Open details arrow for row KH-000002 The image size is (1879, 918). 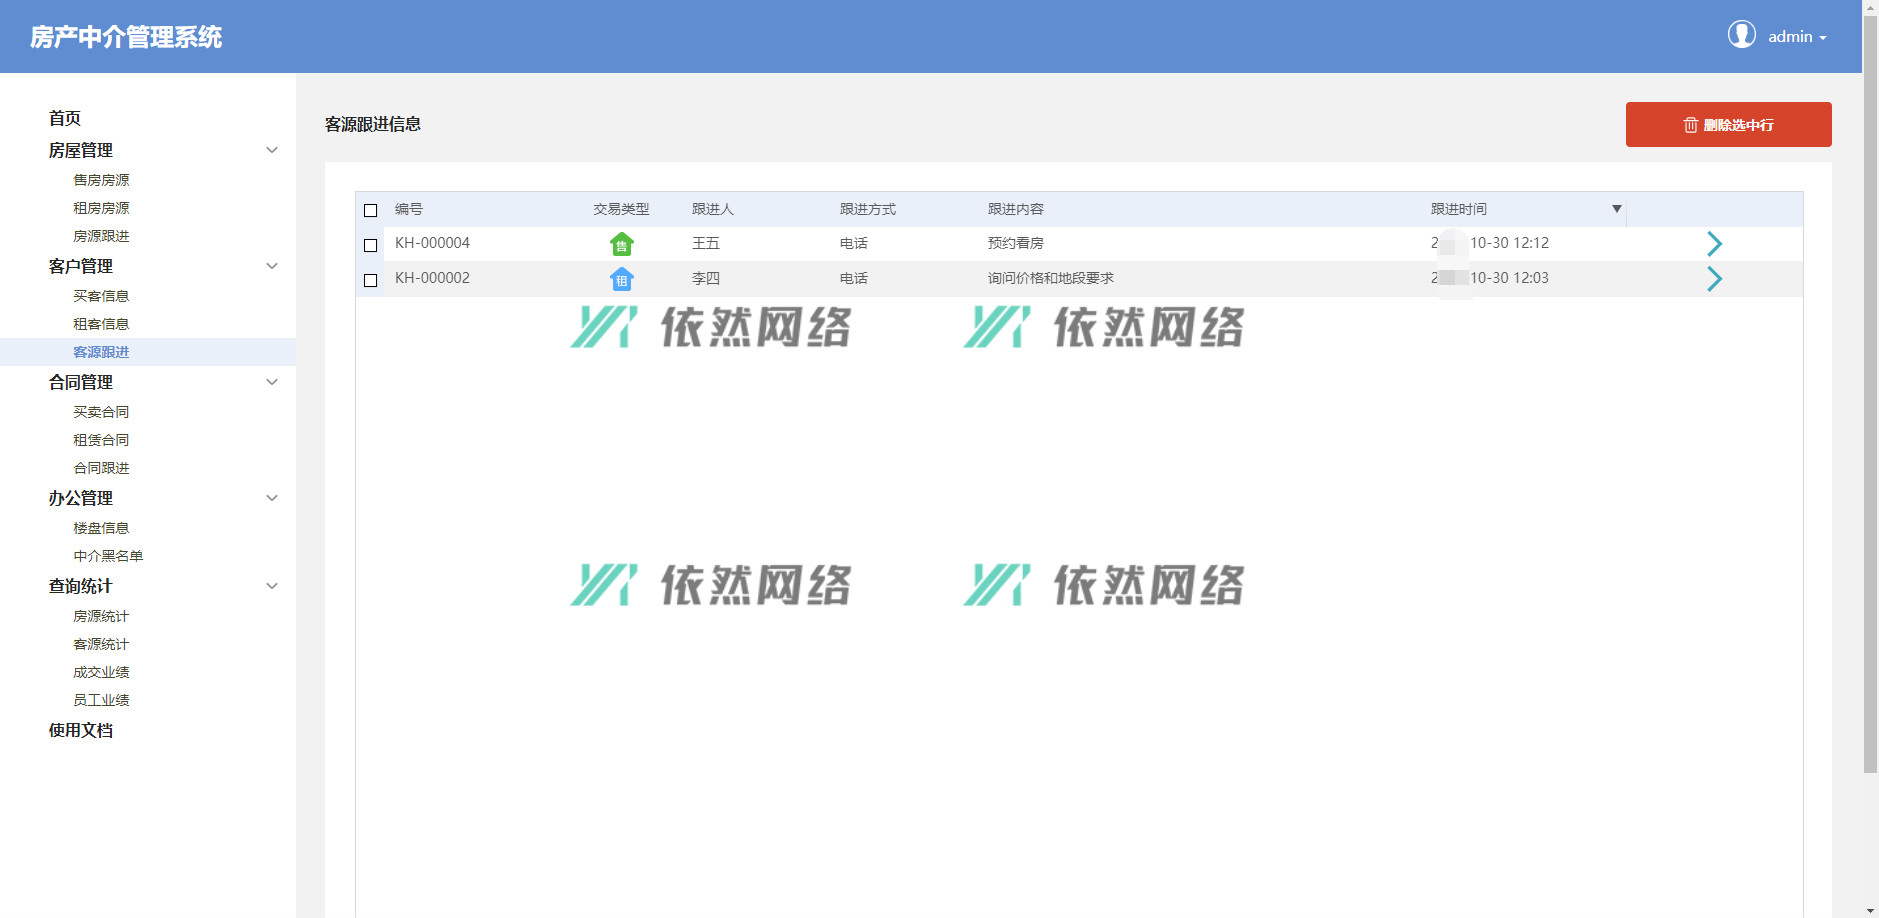(1714, 279)
